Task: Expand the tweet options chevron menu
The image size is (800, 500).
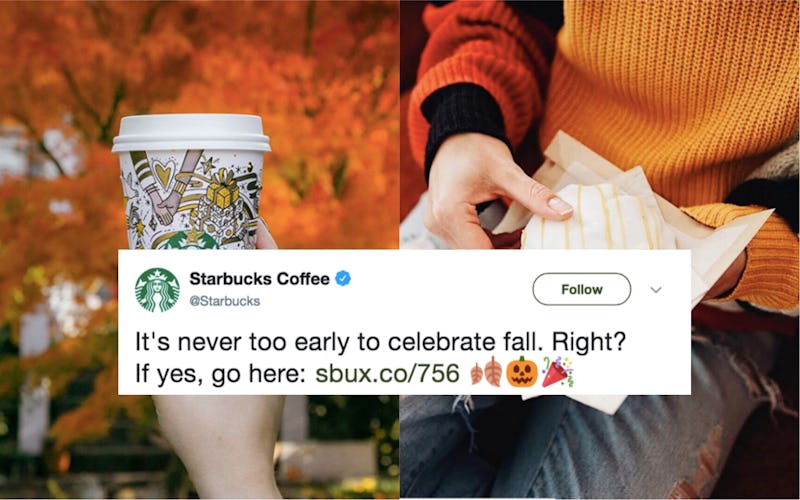Action: click(x=656, y=290)
